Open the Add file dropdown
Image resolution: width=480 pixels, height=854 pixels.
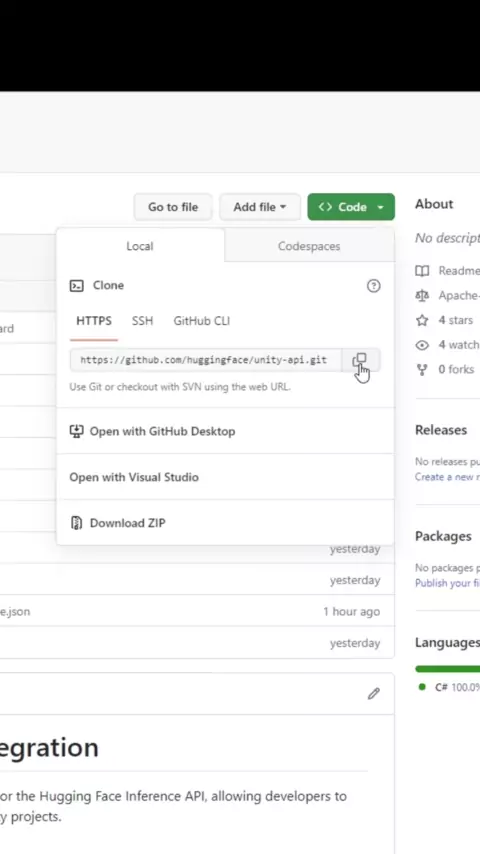(260, 207)
